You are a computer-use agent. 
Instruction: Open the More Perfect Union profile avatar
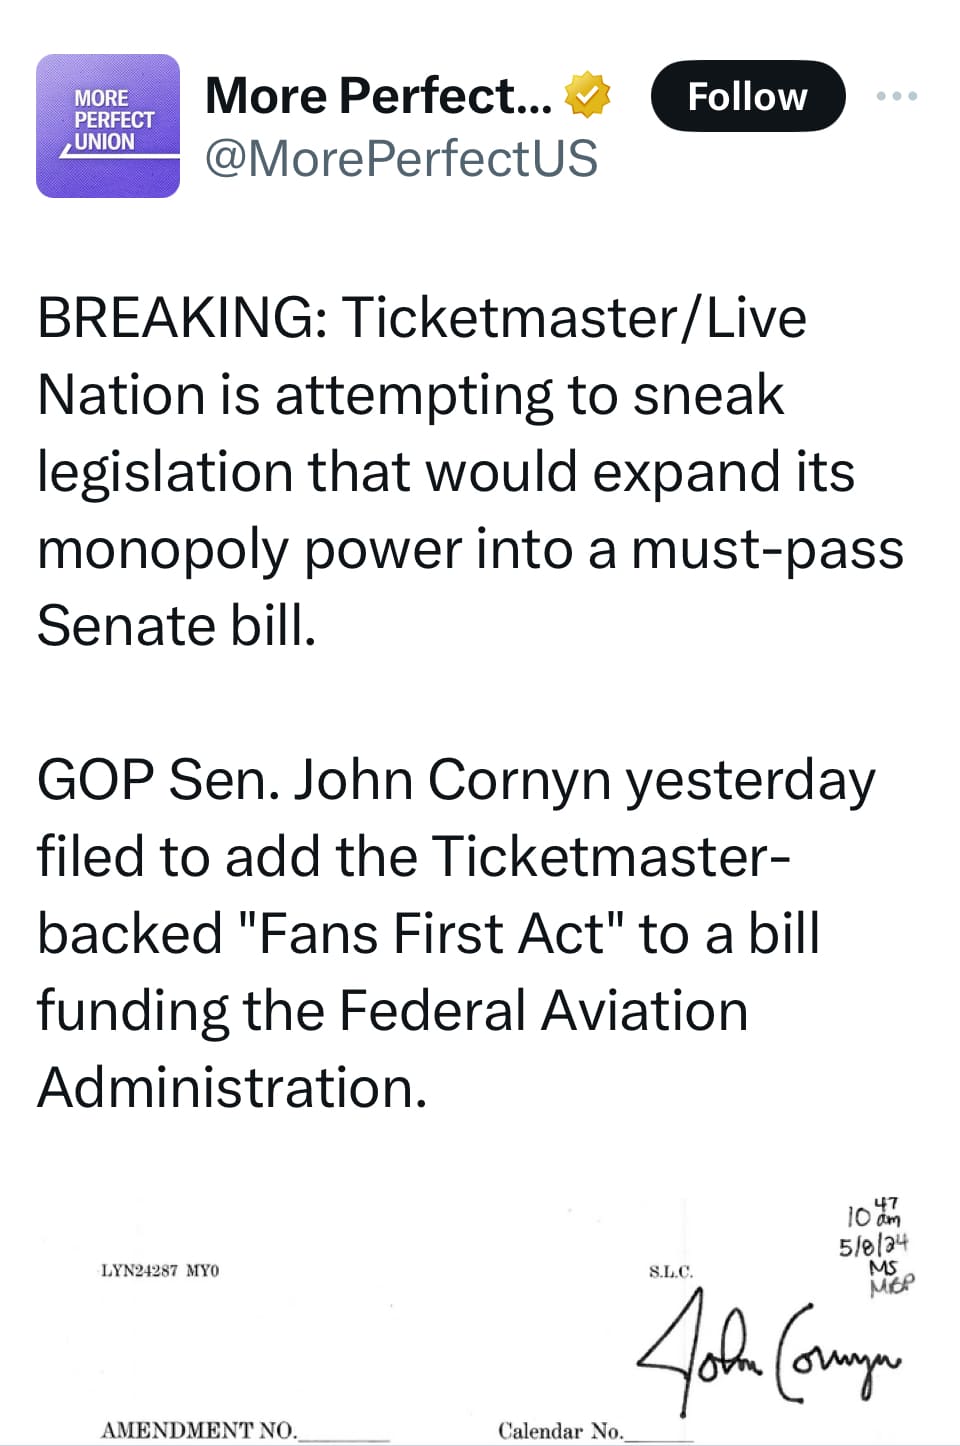[108, 126]
